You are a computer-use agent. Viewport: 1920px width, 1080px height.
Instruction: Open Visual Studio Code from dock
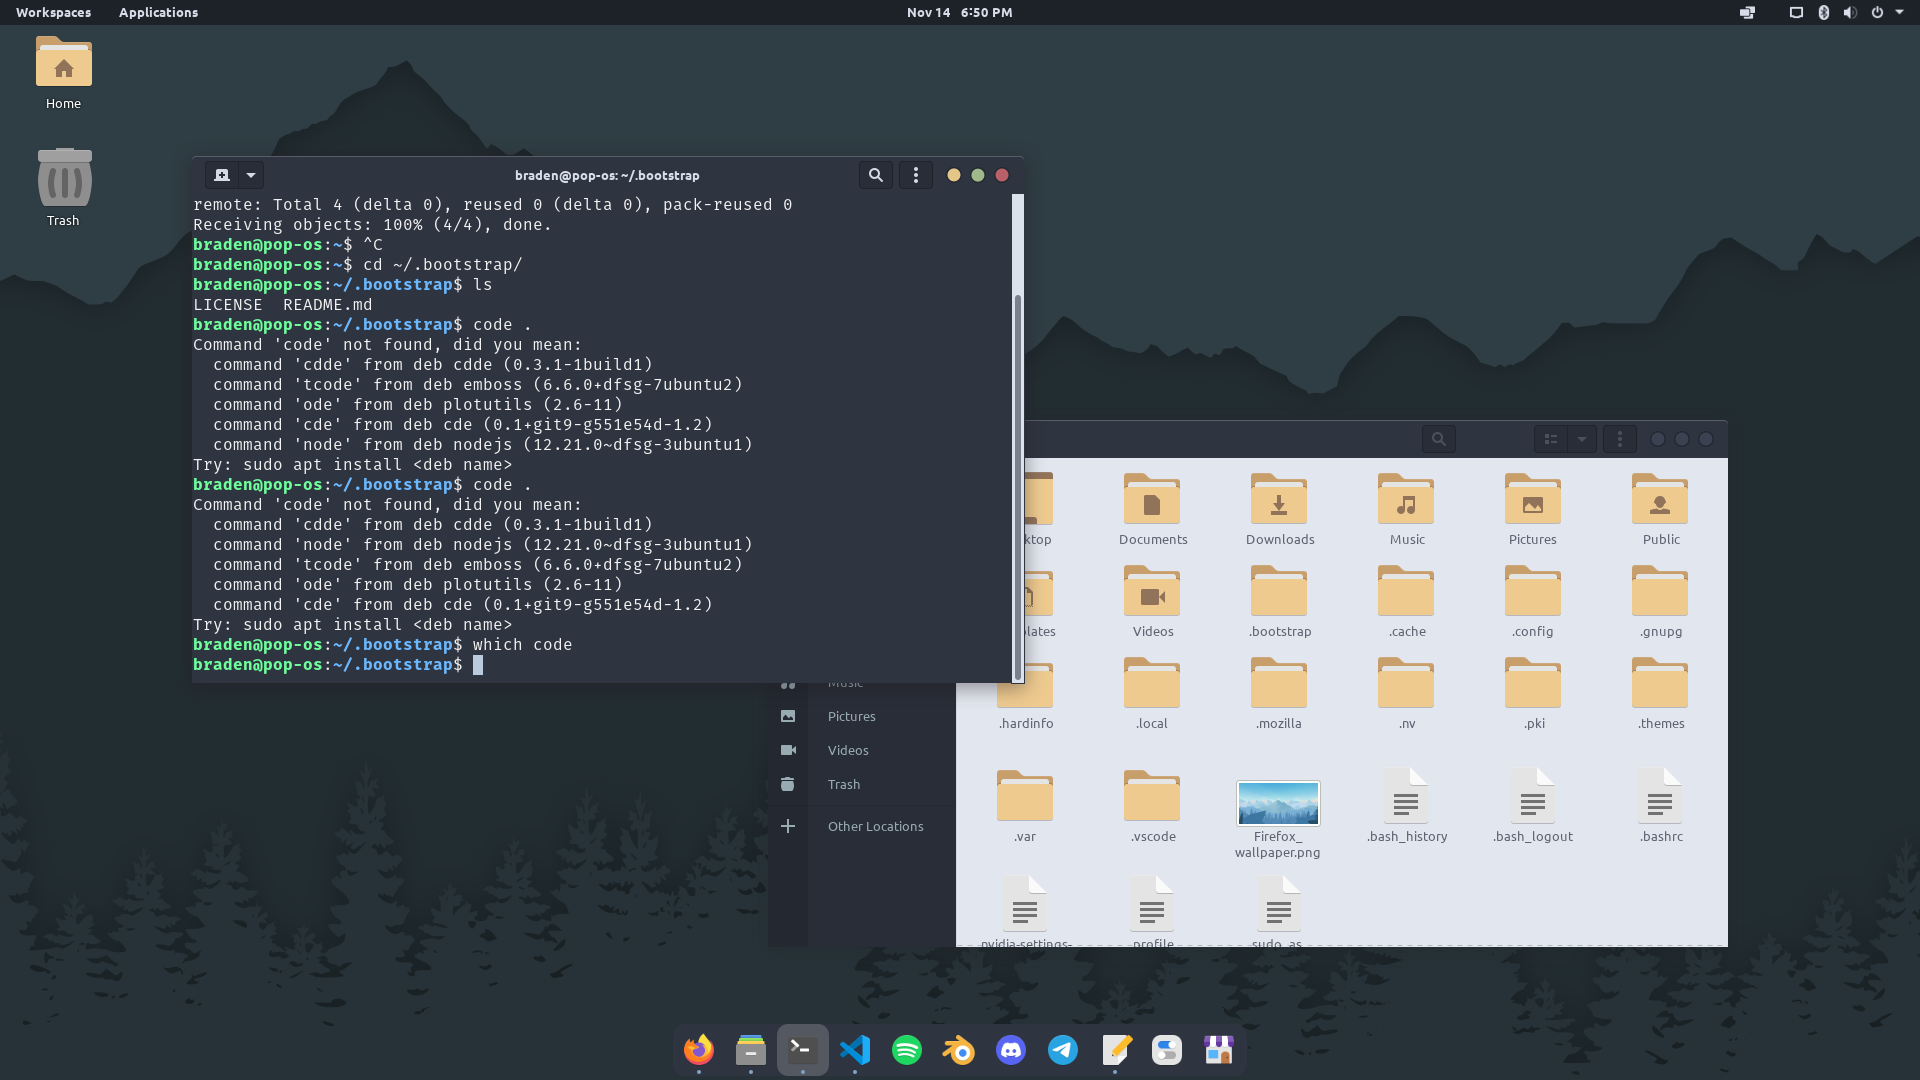pos(855,1050)
